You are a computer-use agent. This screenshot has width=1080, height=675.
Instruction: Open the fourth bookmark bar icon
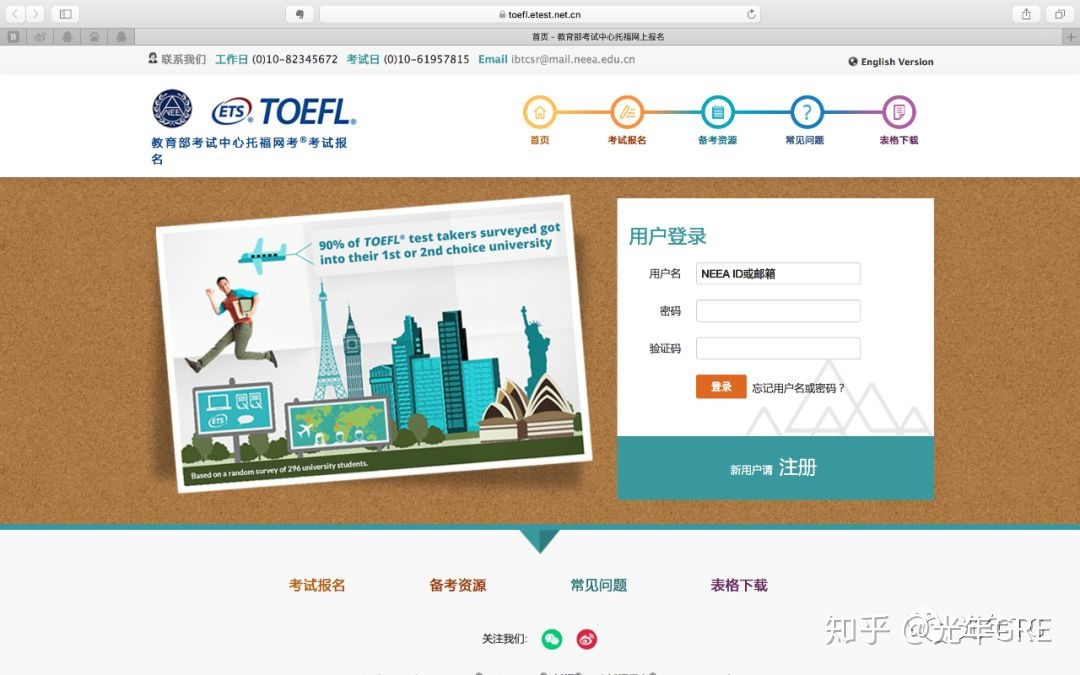point(94,37)
